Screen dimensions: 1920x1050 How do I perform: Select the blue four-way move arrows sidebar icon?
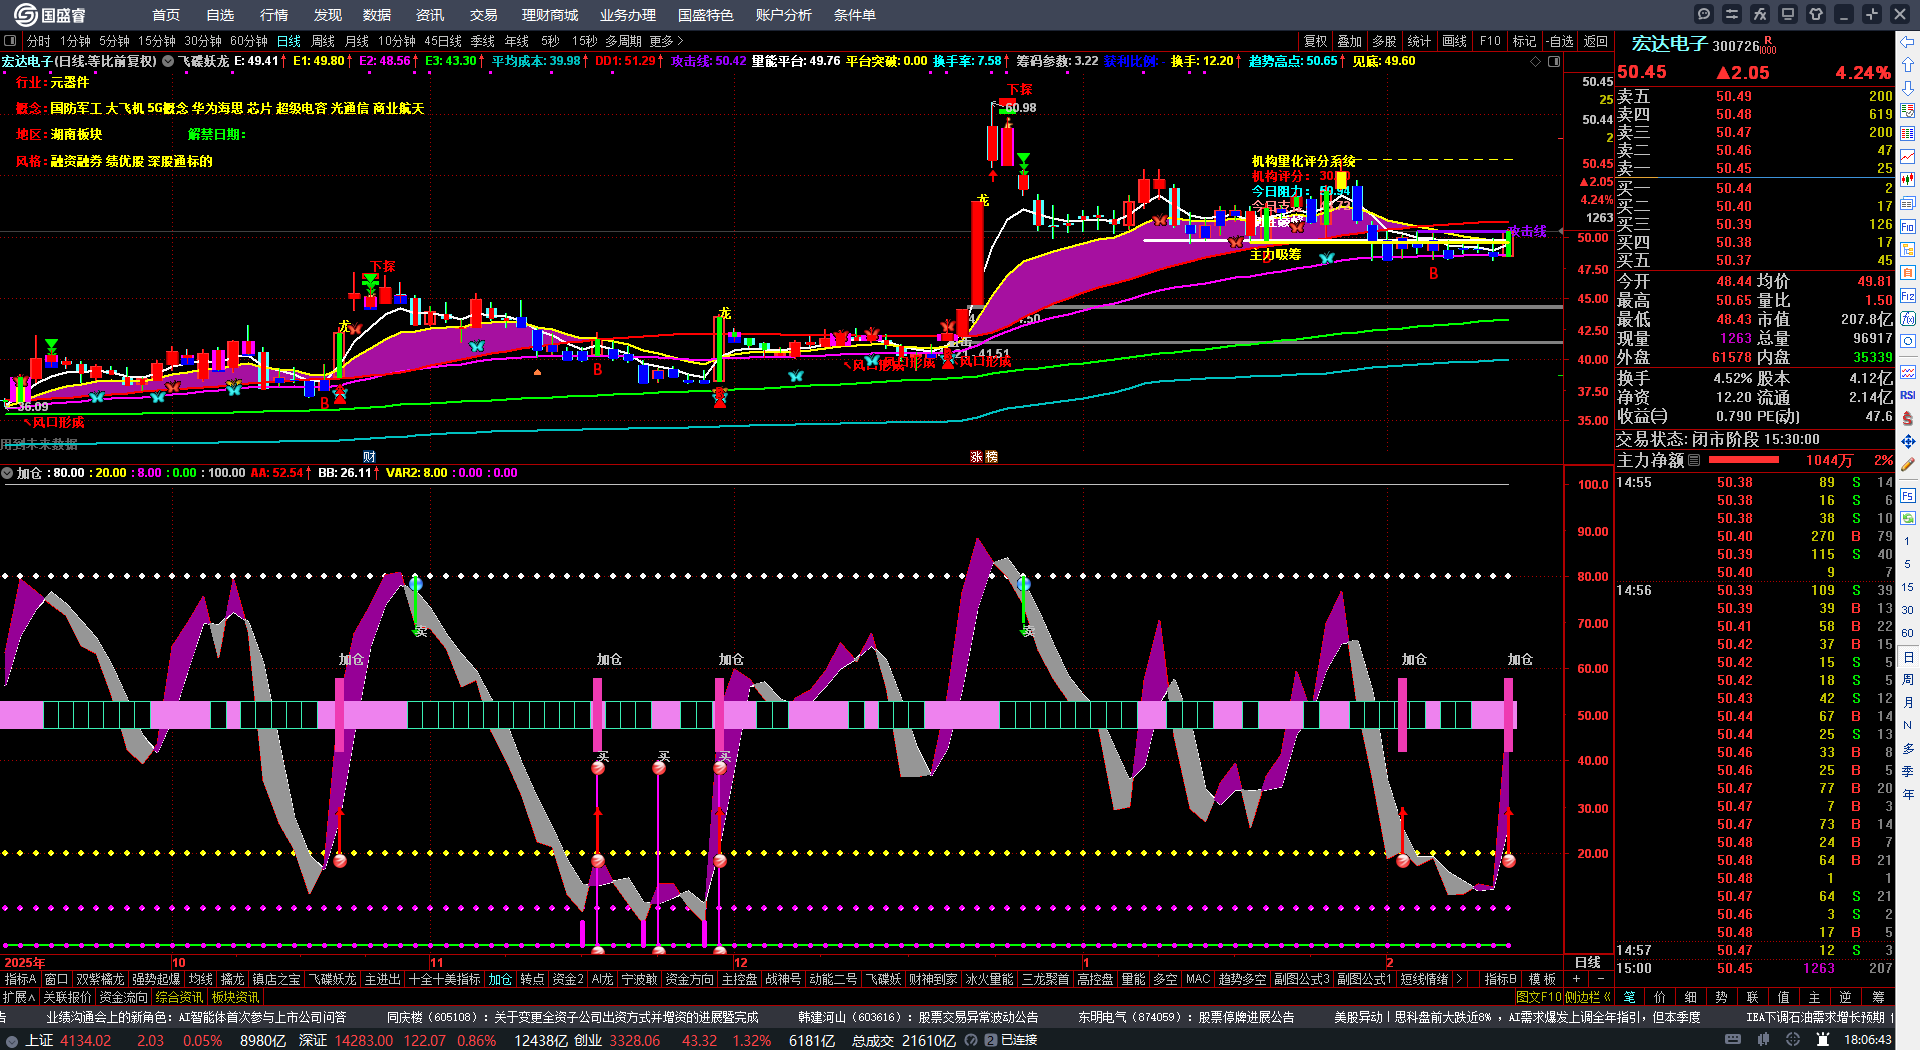(1908, 441)
